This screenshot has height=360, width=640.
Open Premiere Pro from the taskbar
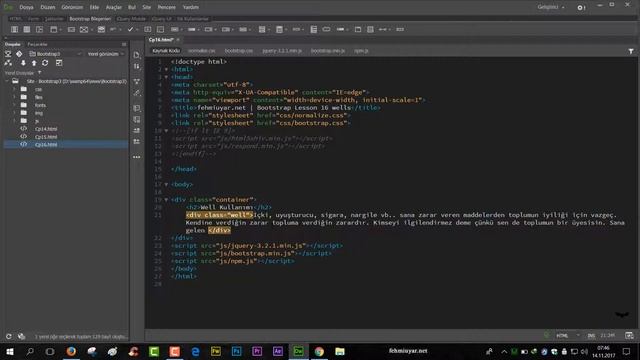[257, 351]
